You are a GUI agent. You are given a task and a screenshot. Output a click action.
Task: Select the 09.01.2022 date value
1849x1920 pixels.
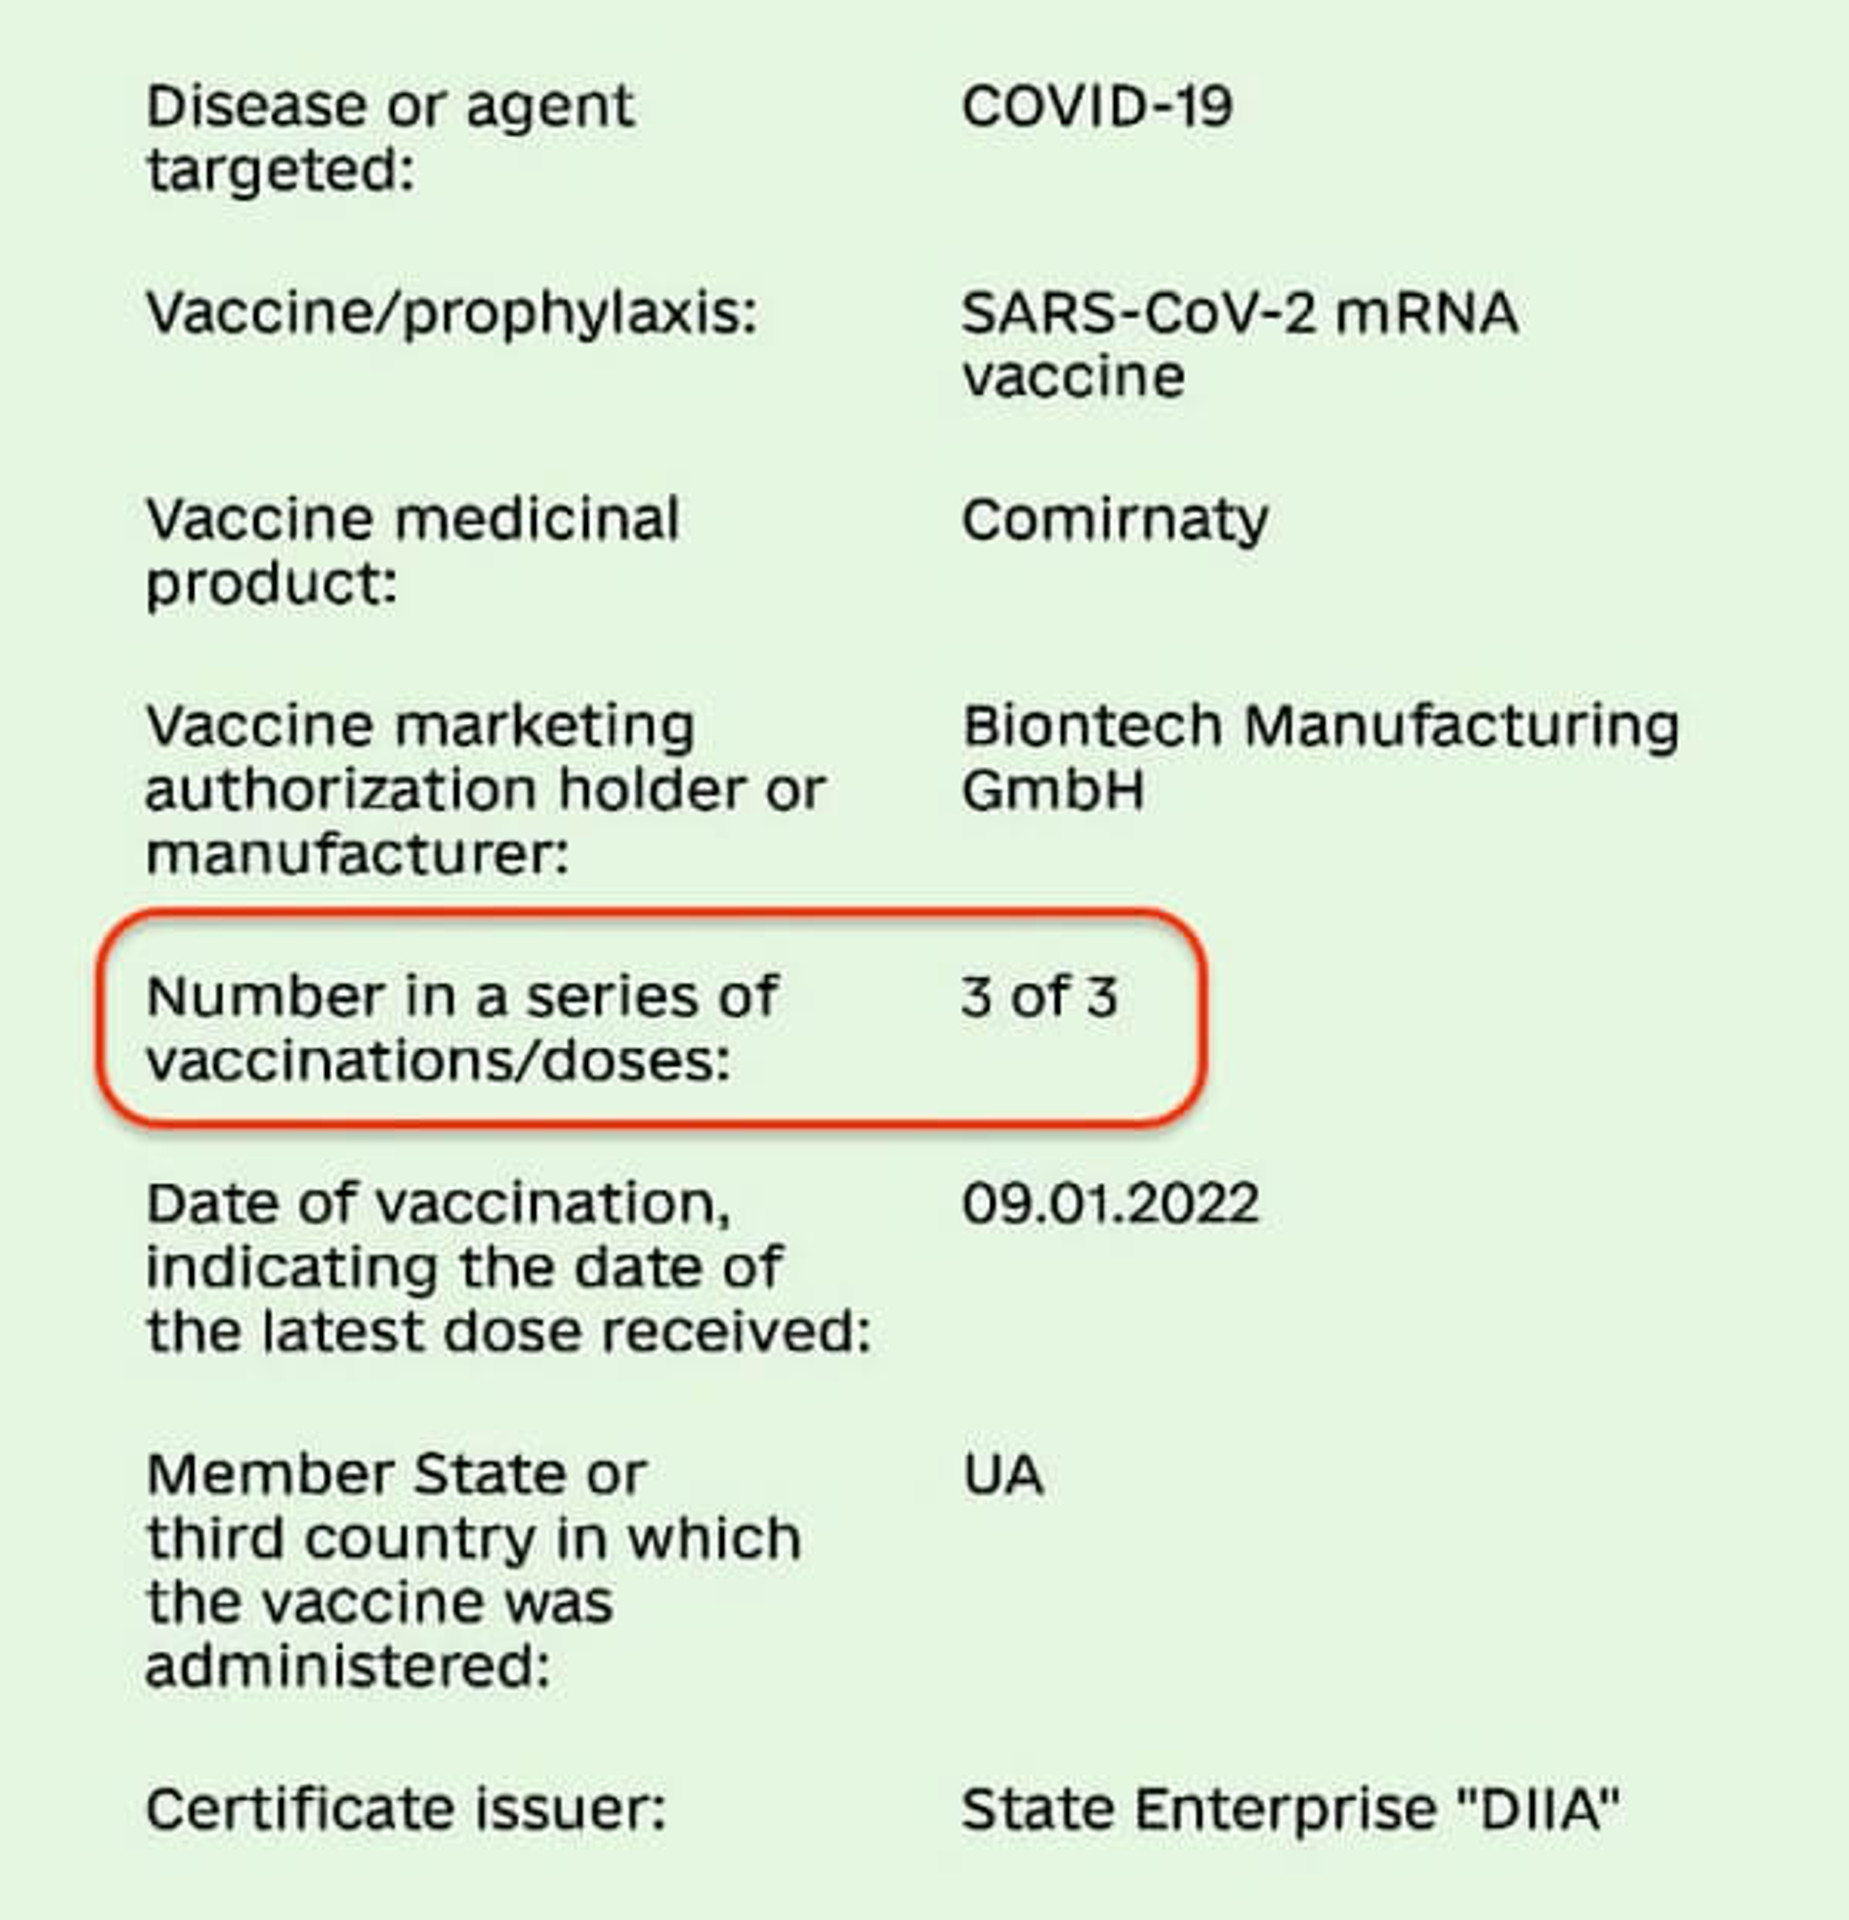tap(1110, 1203)
